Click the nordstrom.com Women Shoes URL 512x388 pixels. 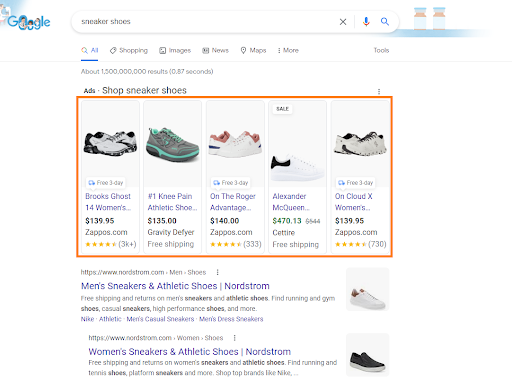[x=156, y=338]
